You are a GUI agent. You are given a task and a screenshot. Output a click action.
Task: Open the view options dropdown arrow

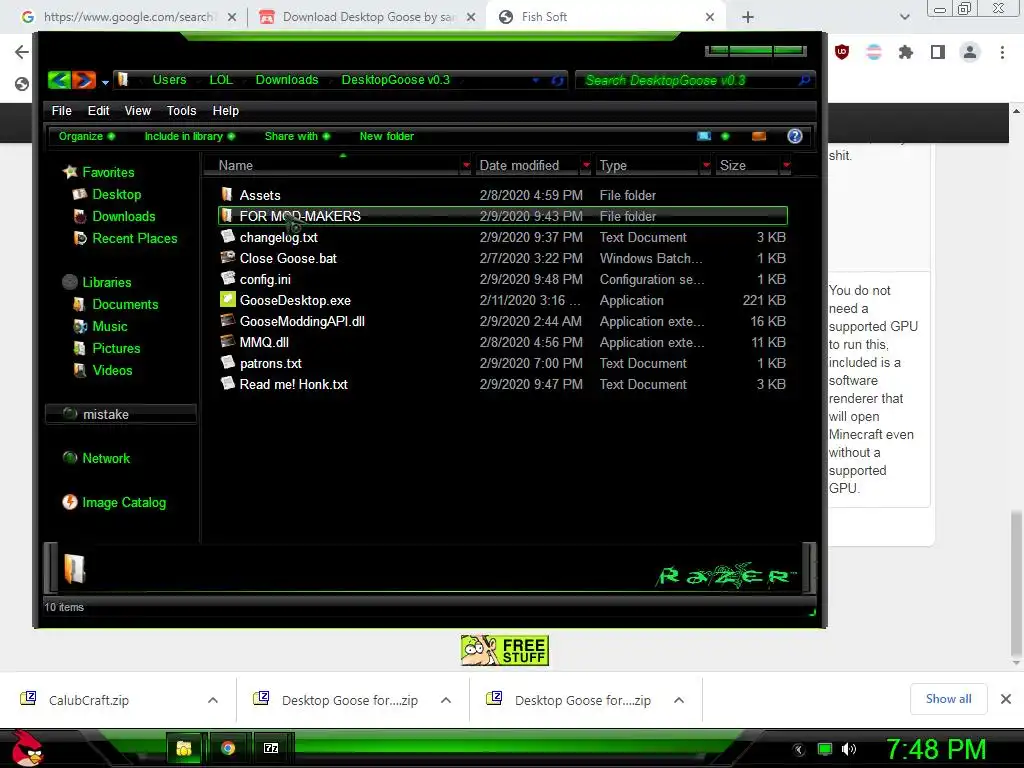pyautogui.click(x=725, y=136)
